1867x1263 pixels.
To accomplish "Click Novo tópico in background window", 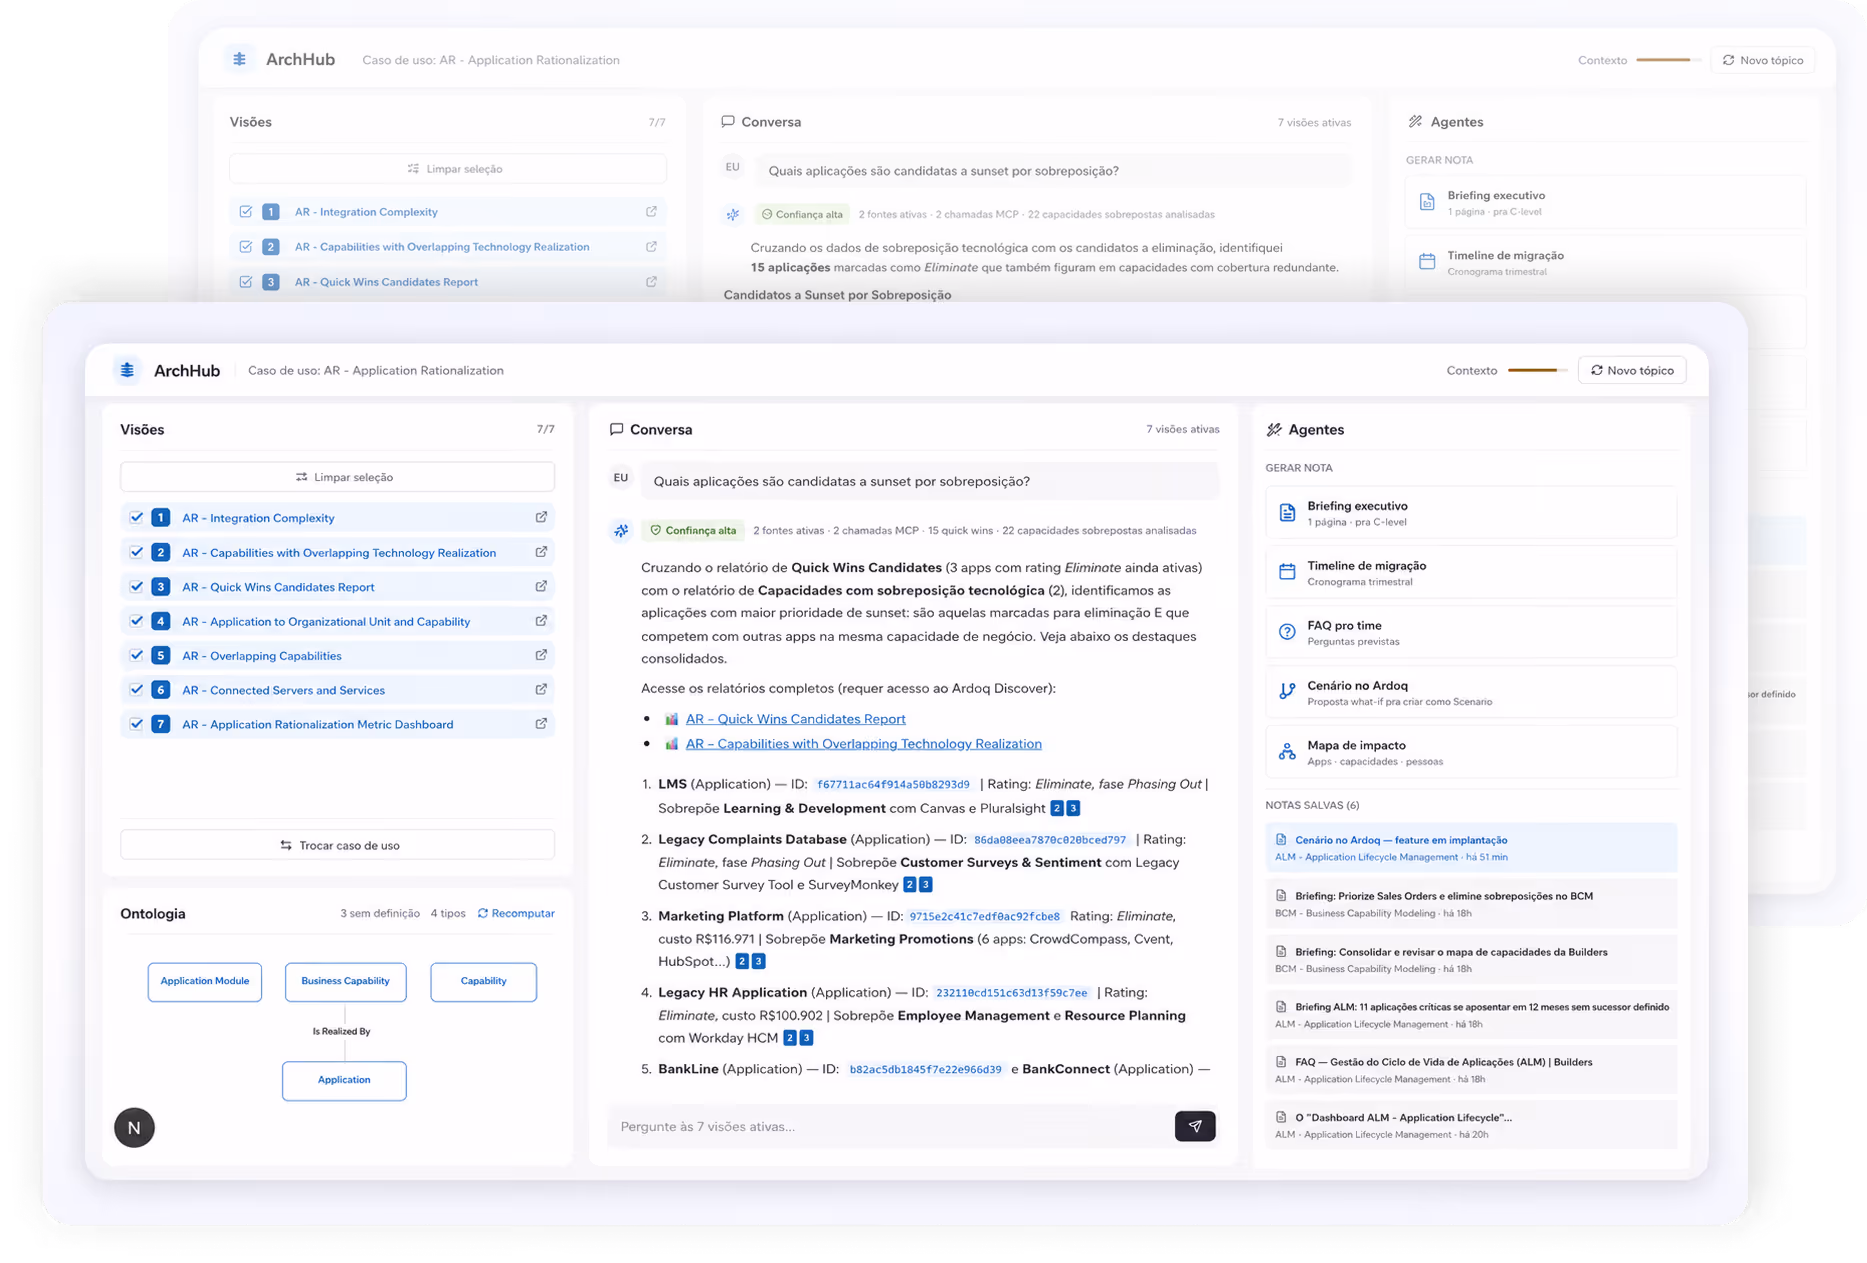I will pos(1762,60).
